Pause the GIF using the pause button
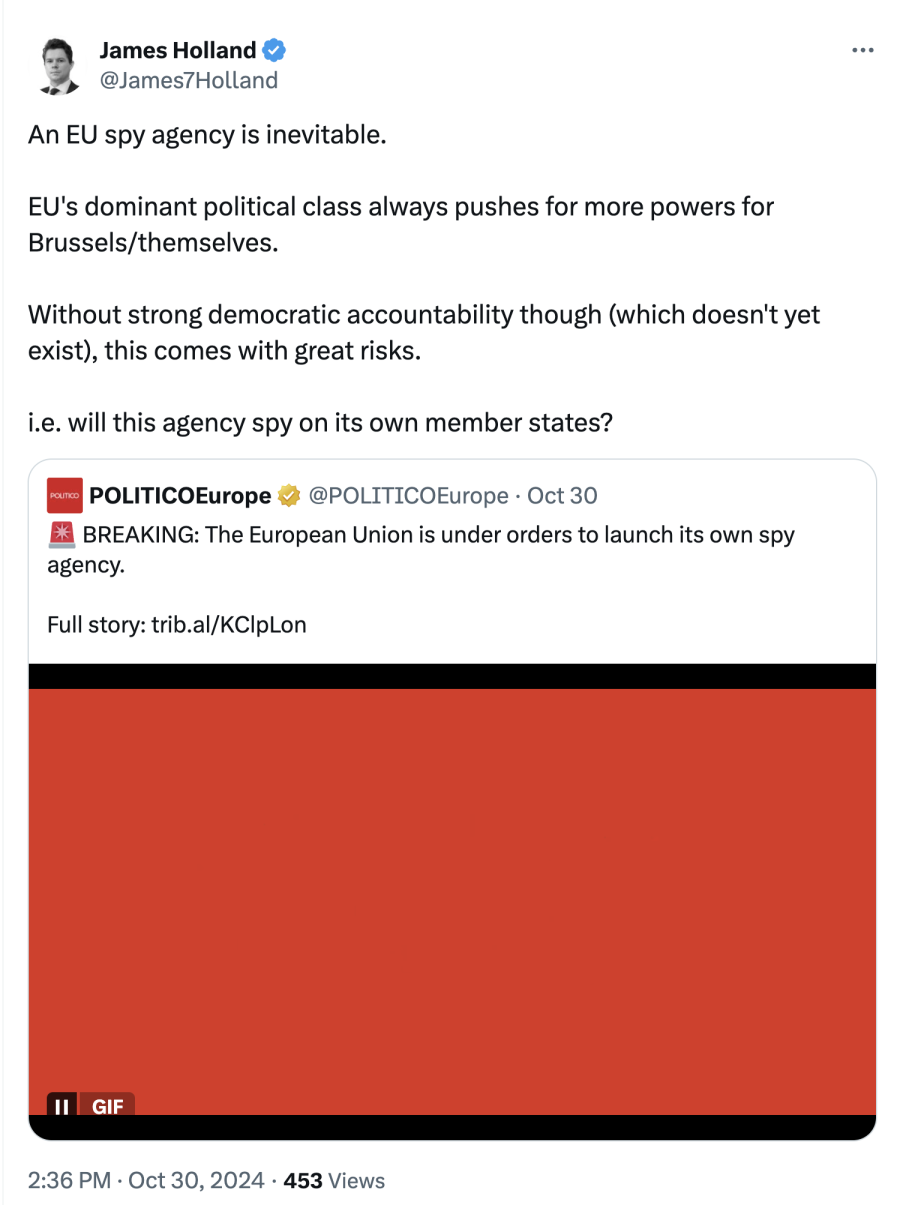The width and height of the screenshot is (900, 1205). tap(62, 1106)
